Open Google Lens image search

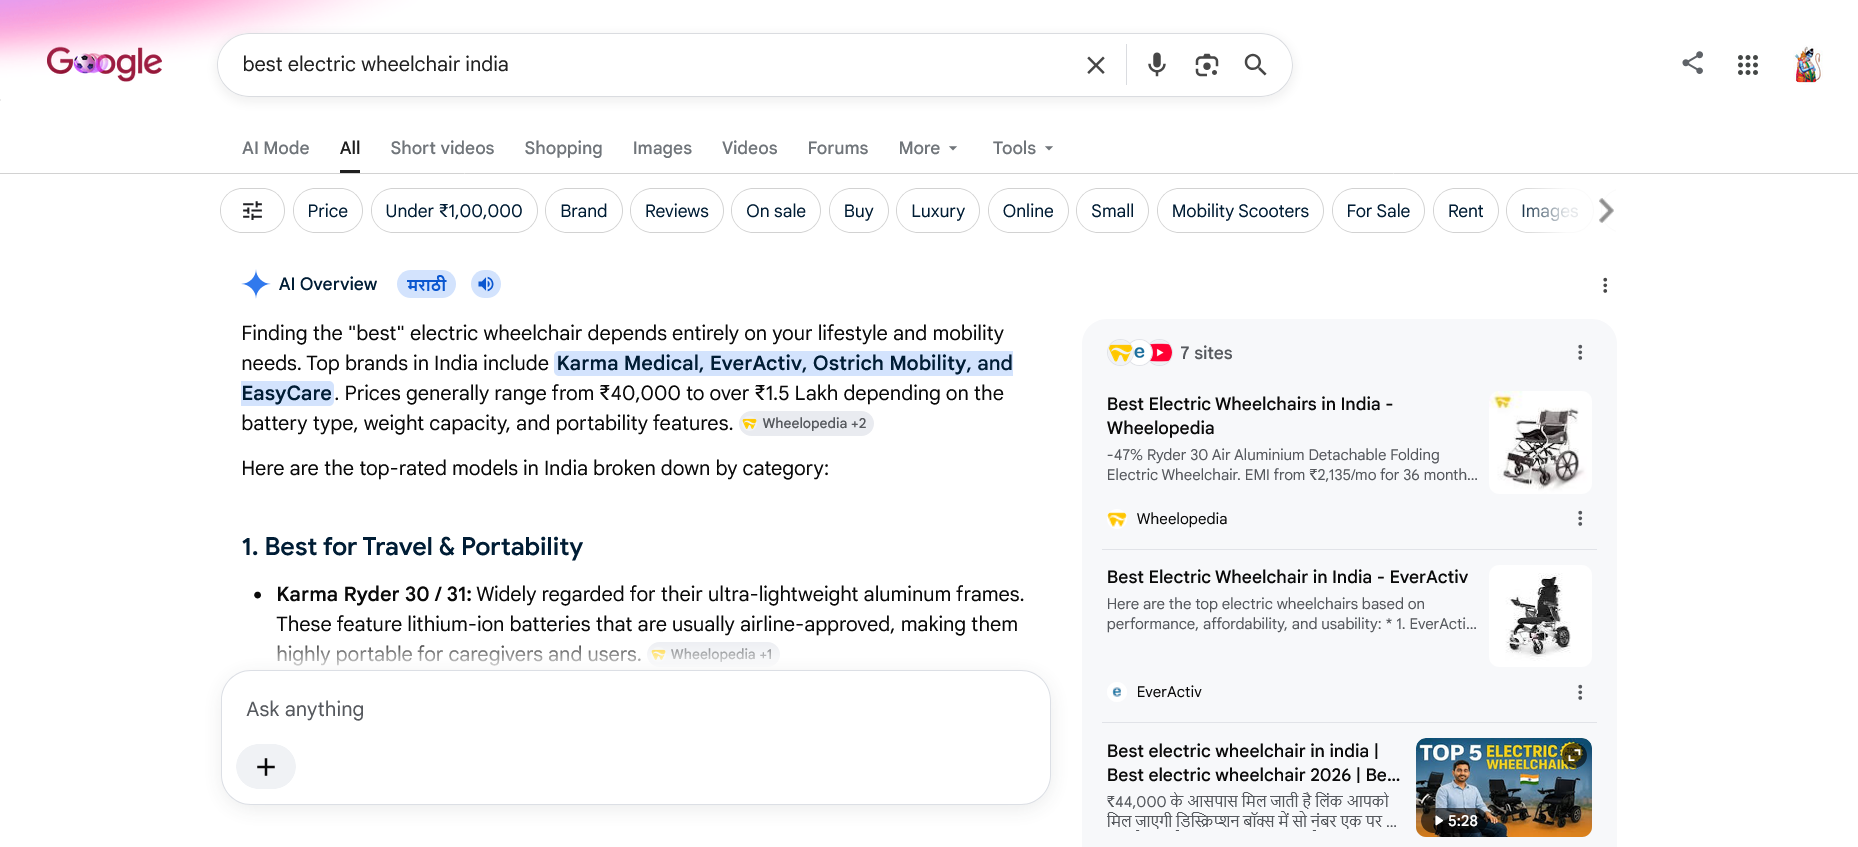point(1207,65)
